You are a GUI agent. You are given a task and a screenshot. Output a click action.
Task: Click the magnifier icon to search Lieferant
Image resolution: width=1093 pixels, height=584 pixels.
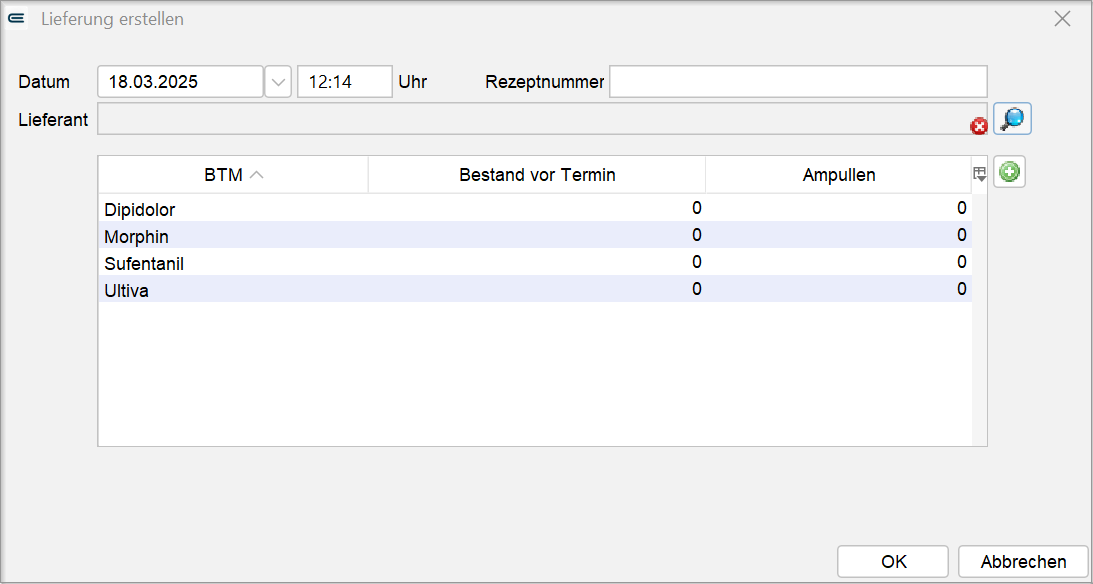click(1012, 119)
